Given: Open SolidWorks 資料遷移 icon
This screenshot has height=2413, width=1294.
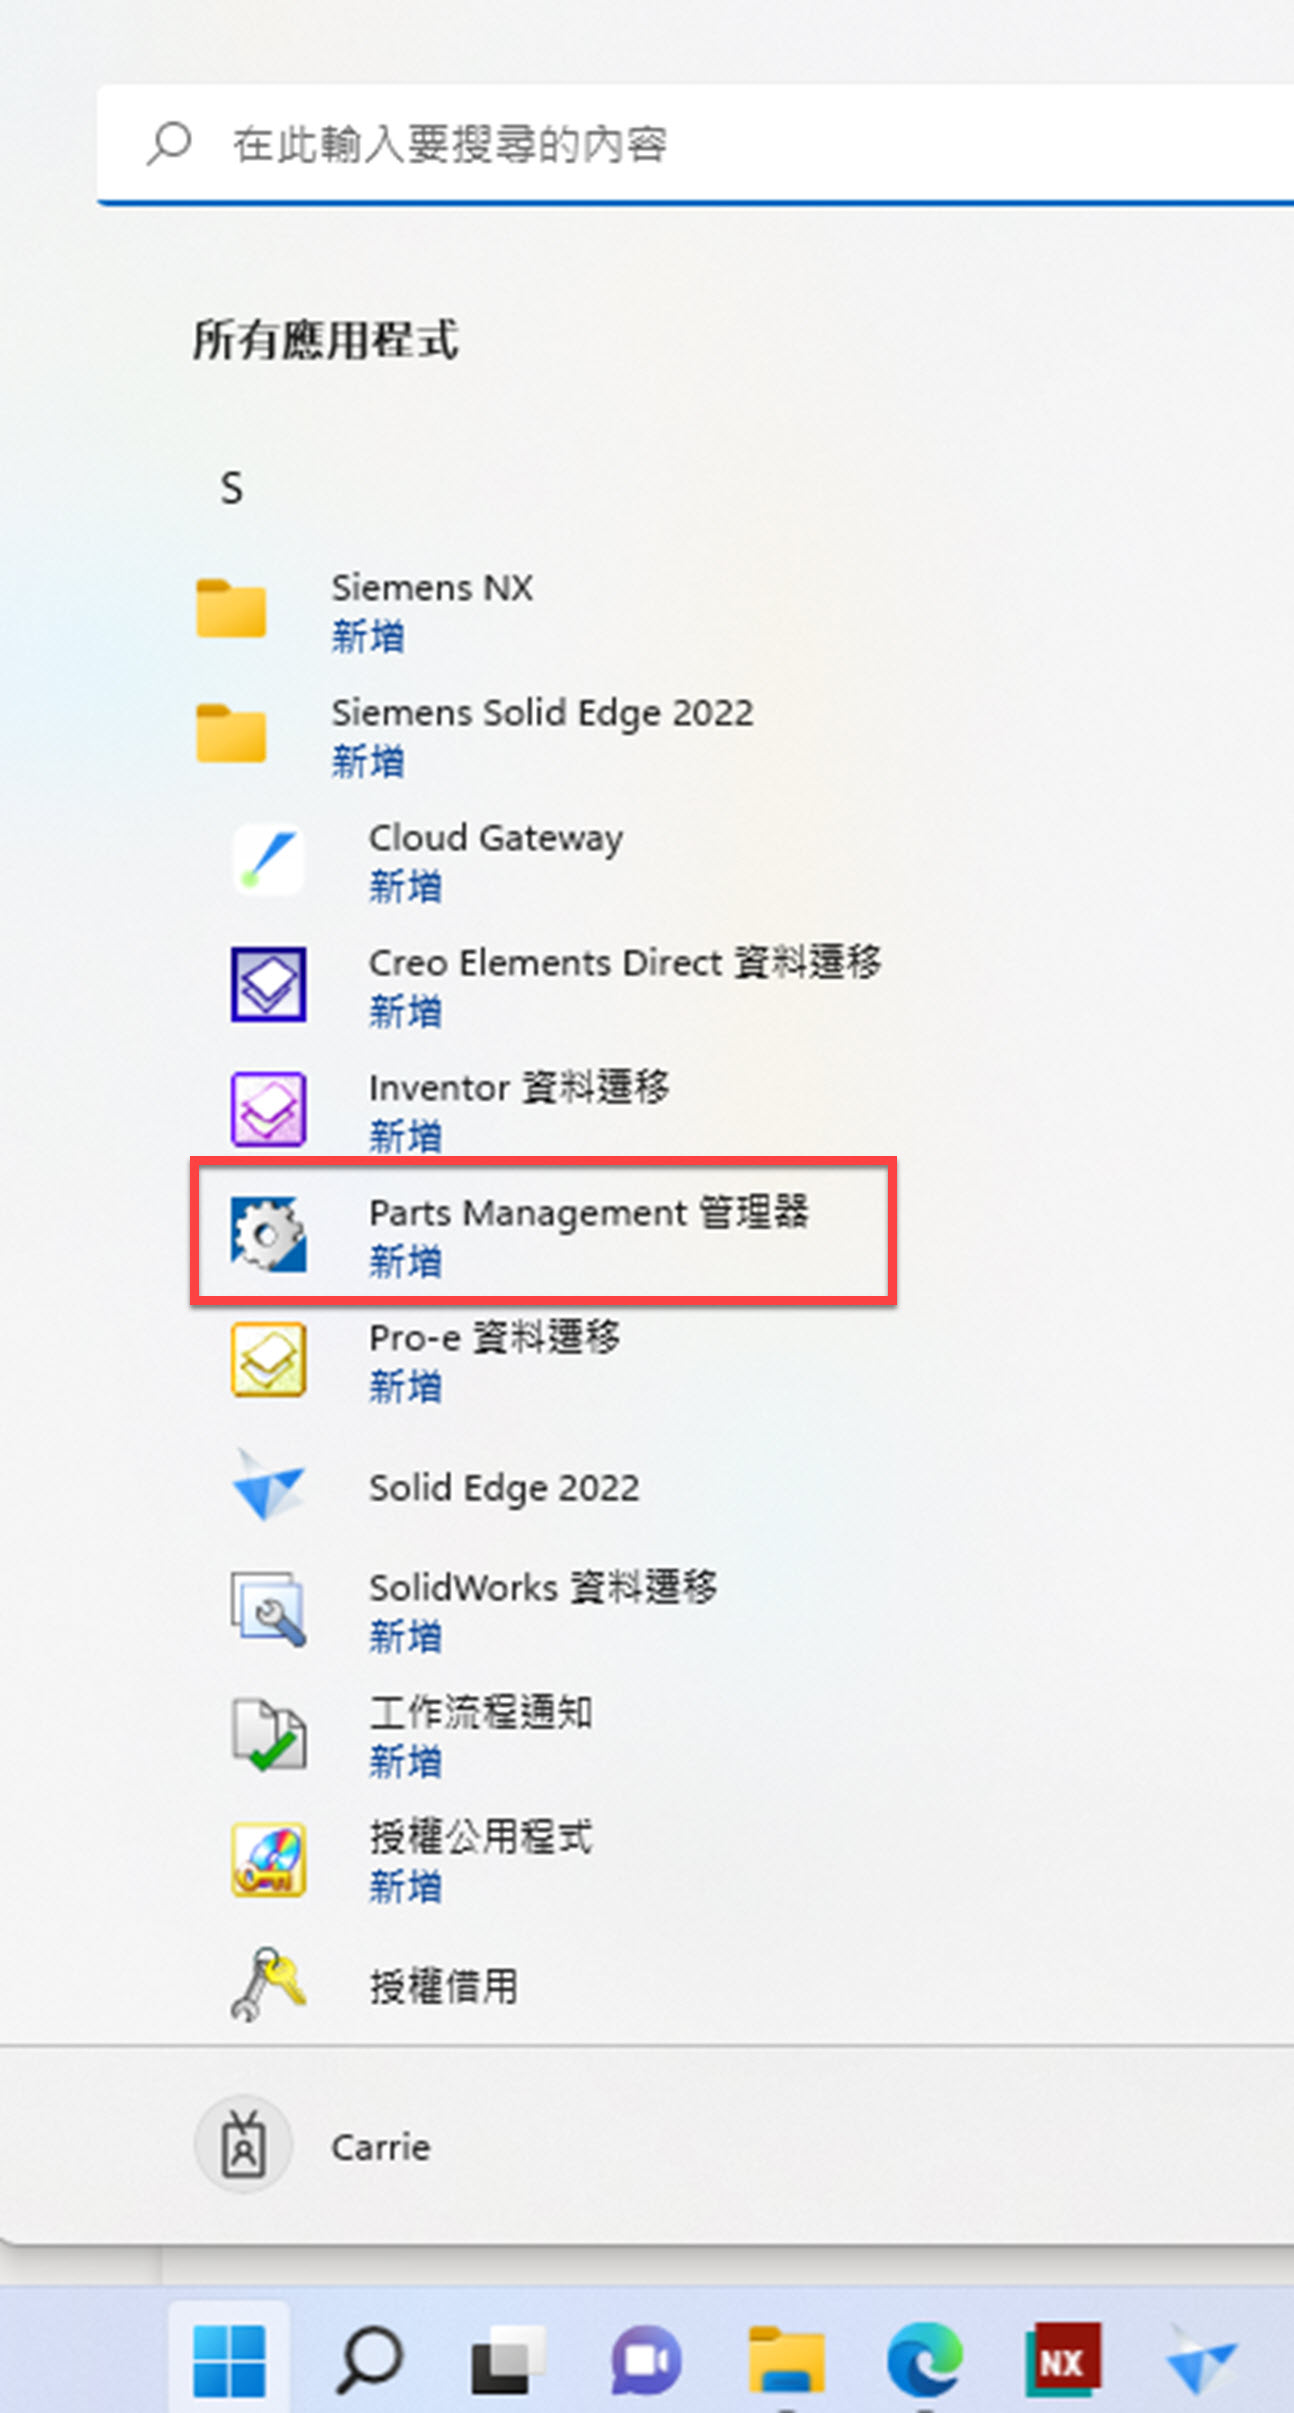Looking at the screenshot, I should [x=268, y=1609].
